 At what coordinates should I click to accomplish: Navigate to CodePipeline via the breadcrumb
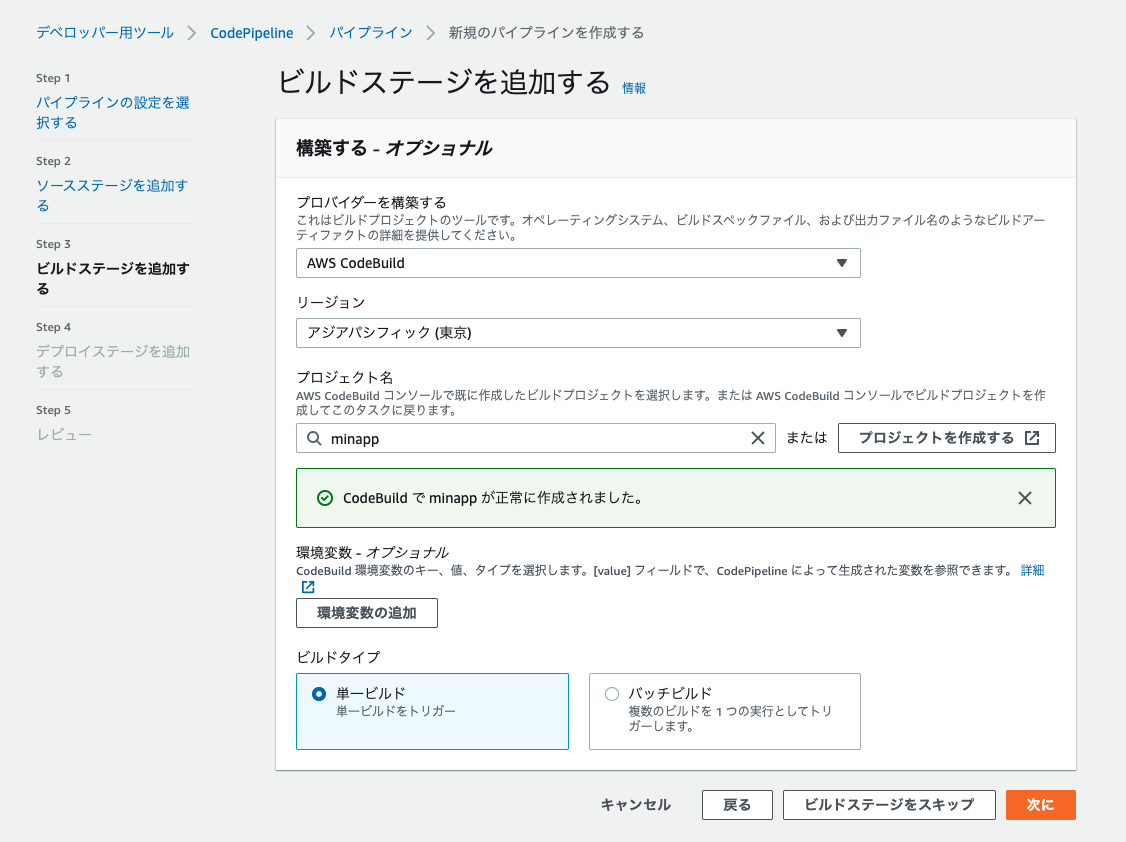coord(250,32)
